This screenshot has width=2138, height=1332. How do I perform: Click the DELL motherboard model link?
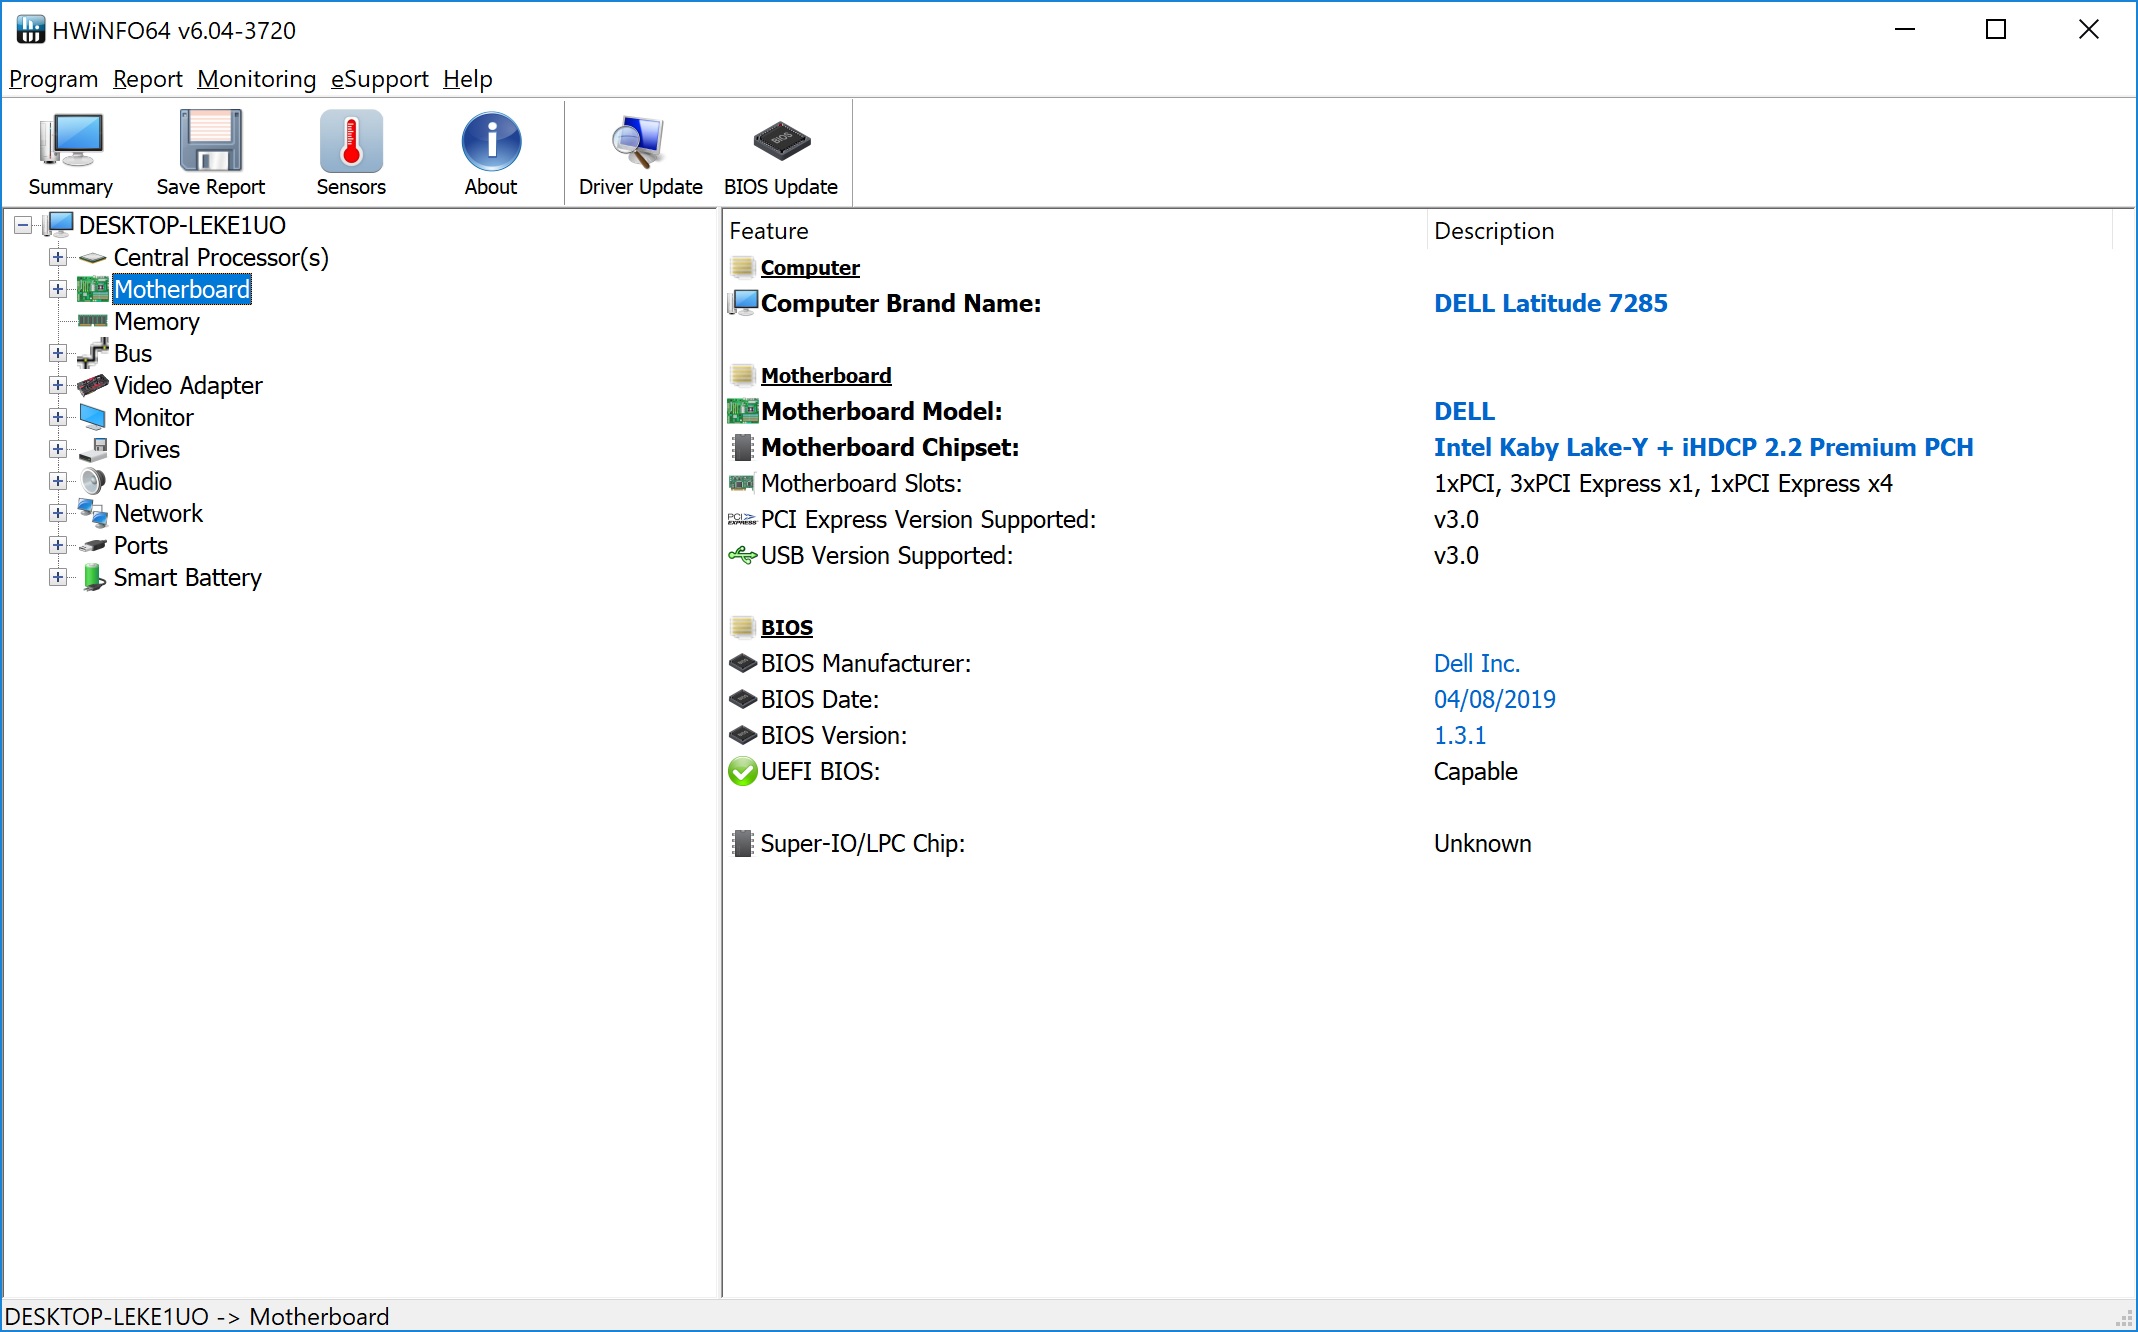tap(1464, 411)
